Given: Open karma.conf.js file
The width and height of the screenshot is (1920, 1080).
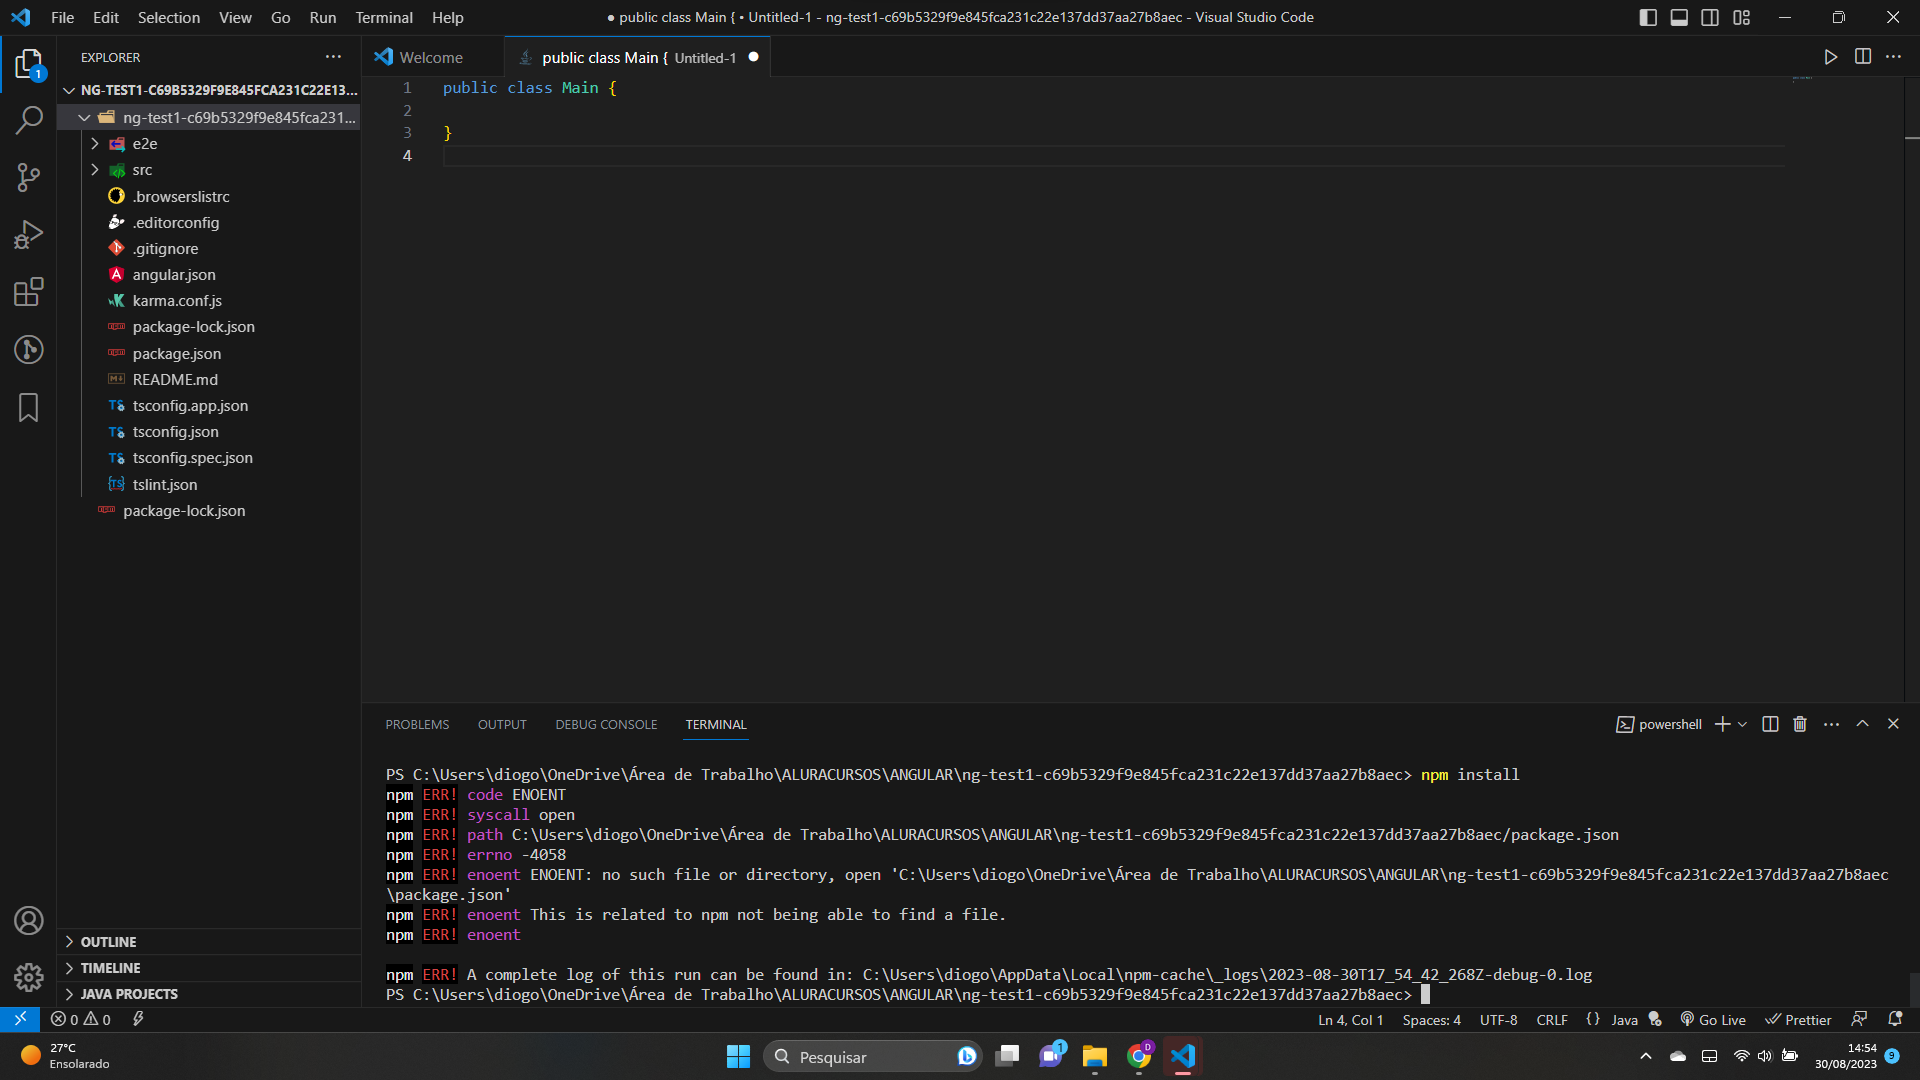Looking at the screenshot, I should click(209, 301).
